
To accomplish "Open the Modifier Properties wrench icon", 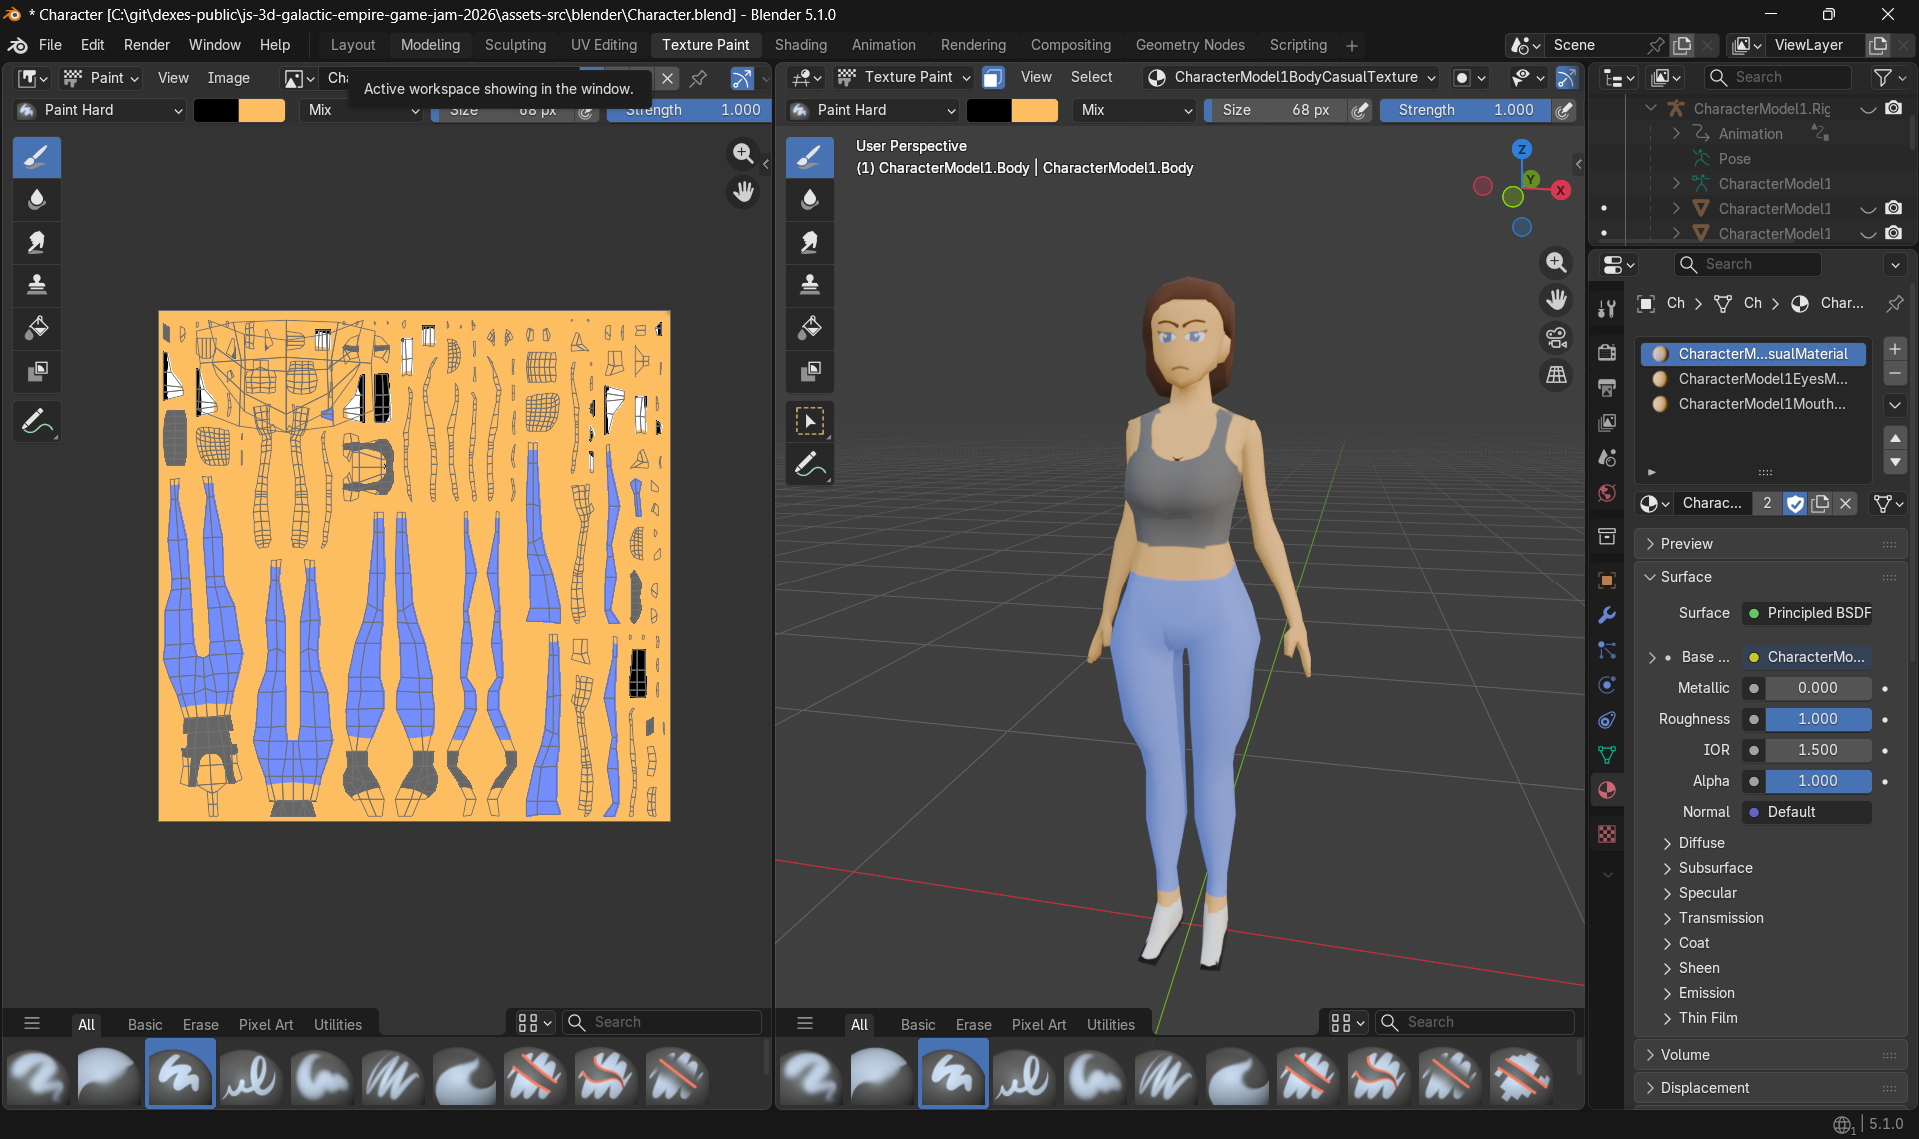I will [1606, 615].
